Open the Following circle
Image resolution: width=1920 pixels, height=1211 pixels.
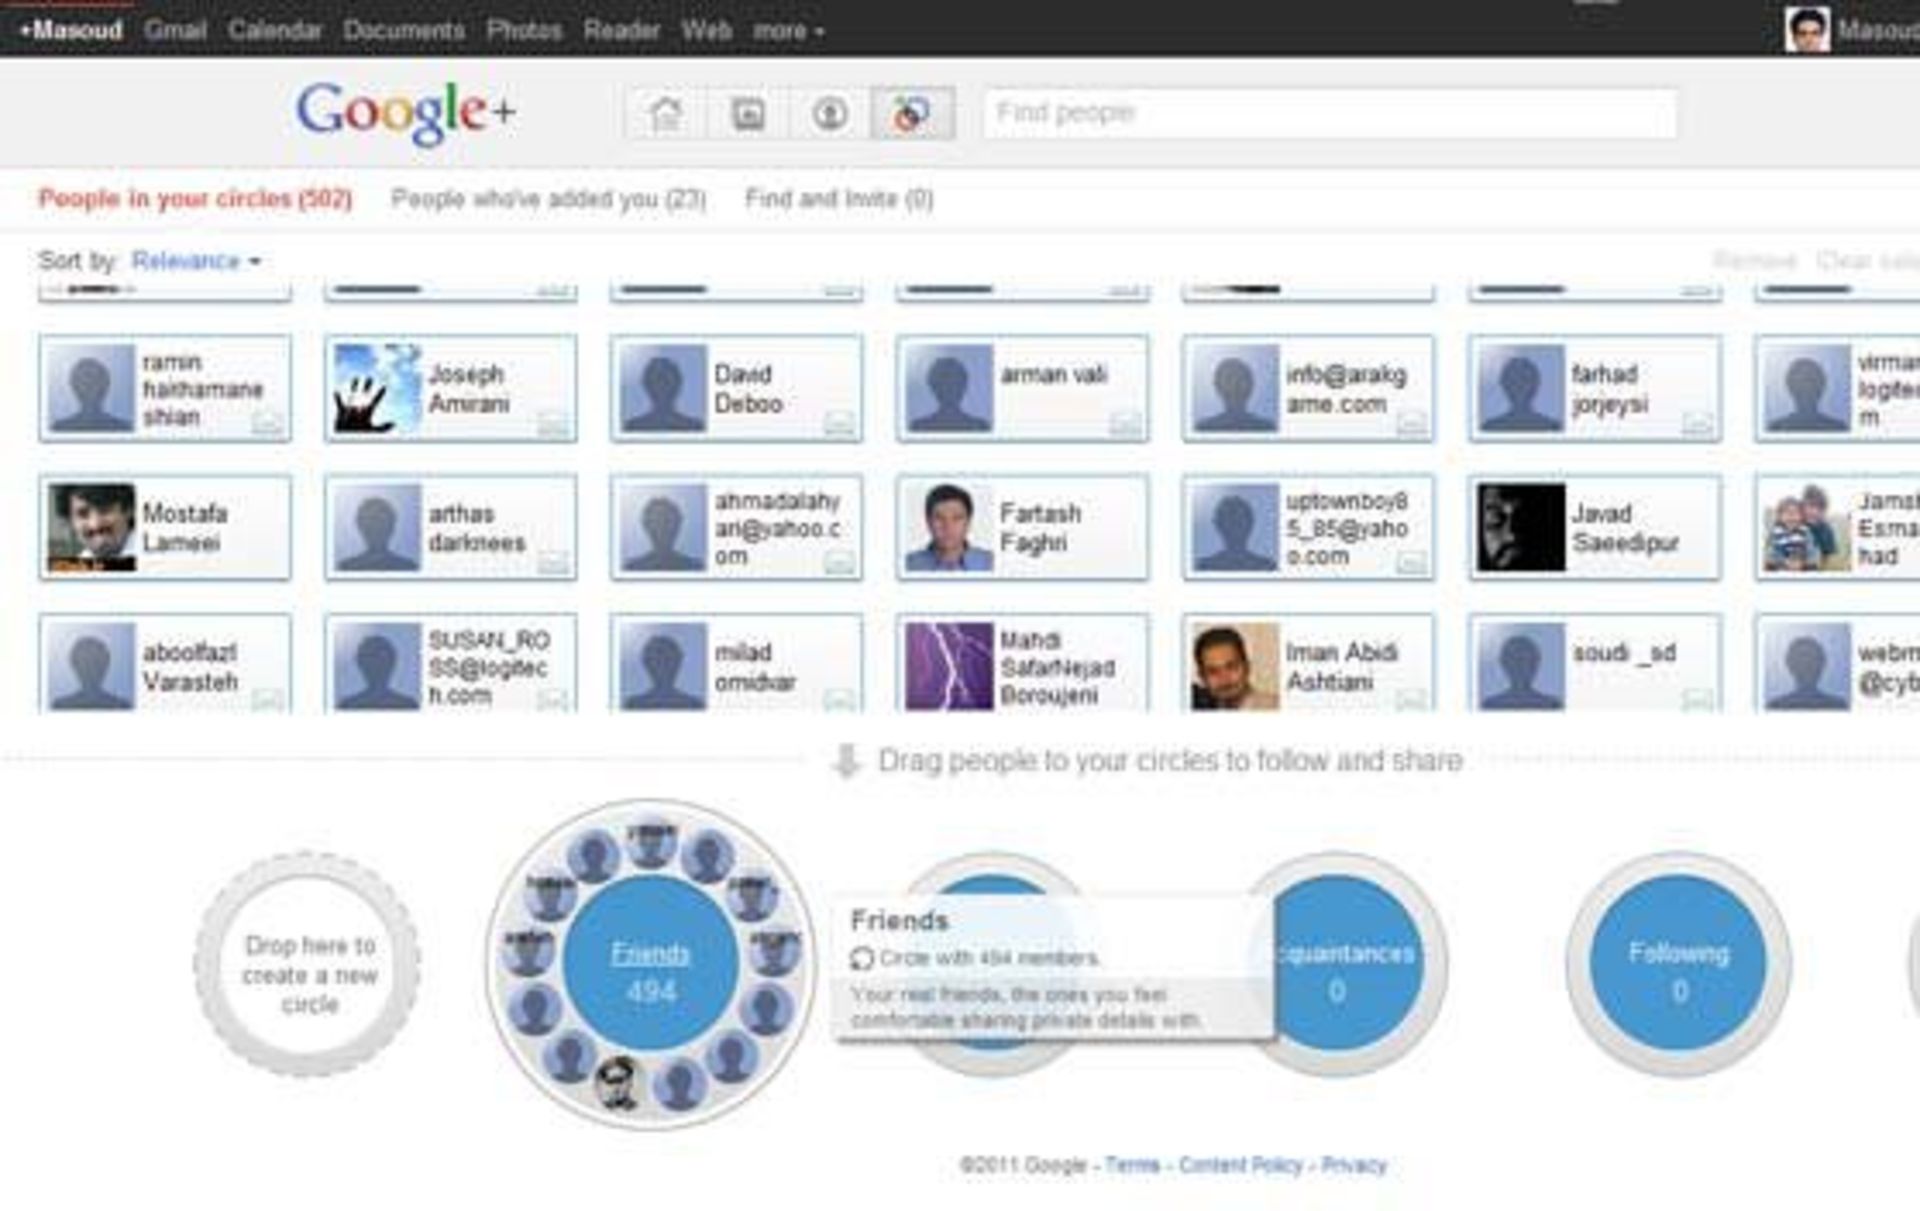(1678, 964)
